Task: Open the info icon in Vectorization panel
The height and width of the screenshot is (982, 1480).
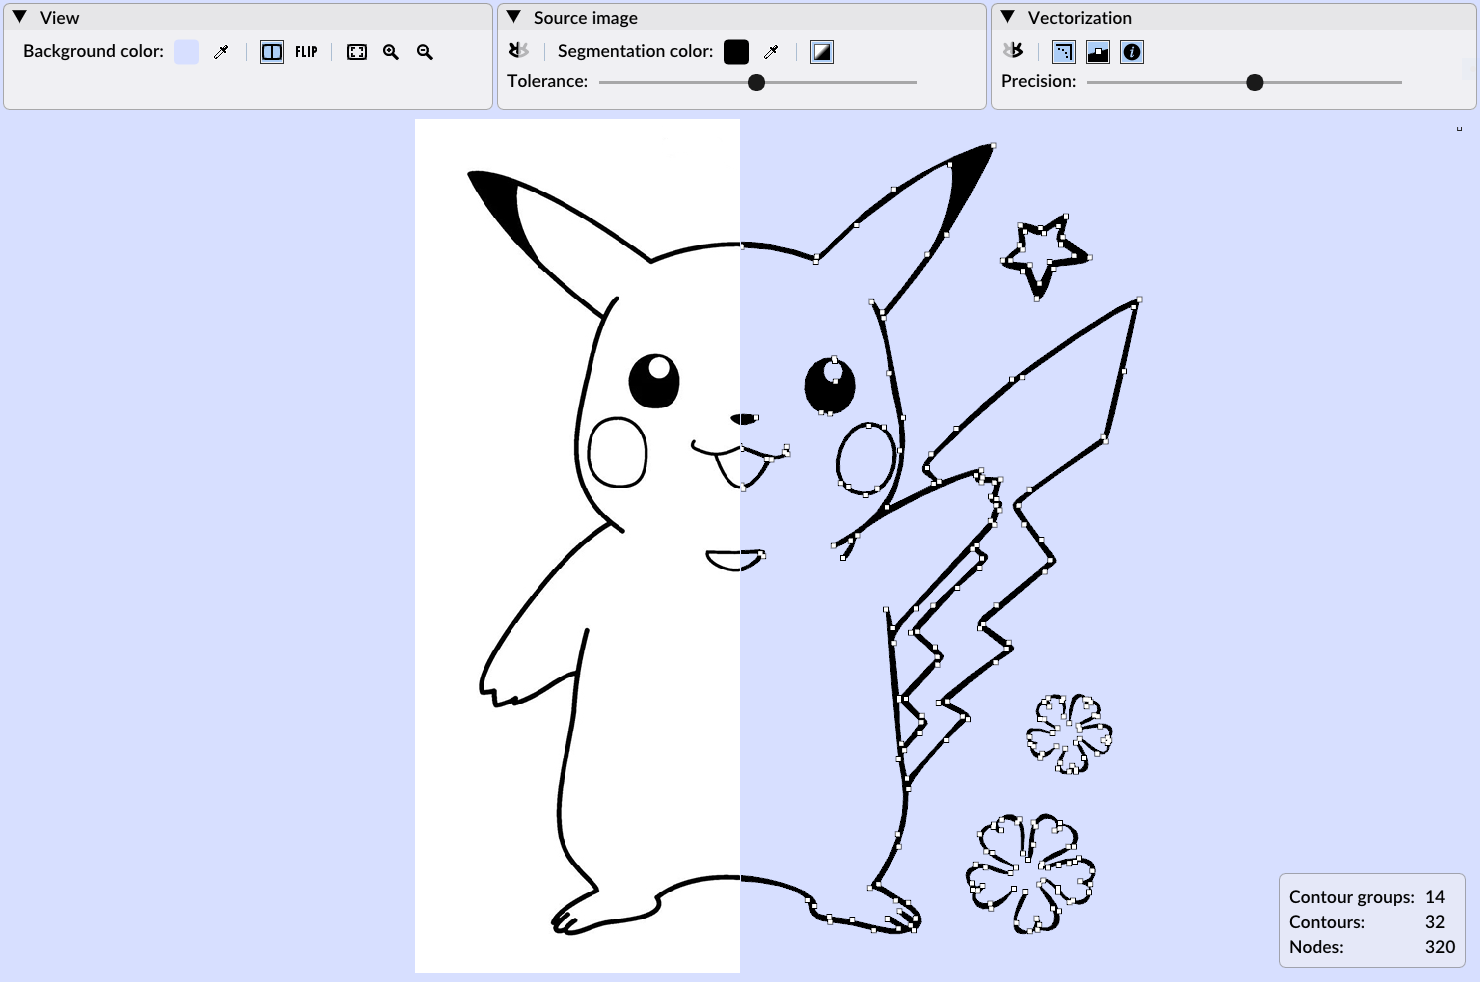Action: pos(1131,51)
